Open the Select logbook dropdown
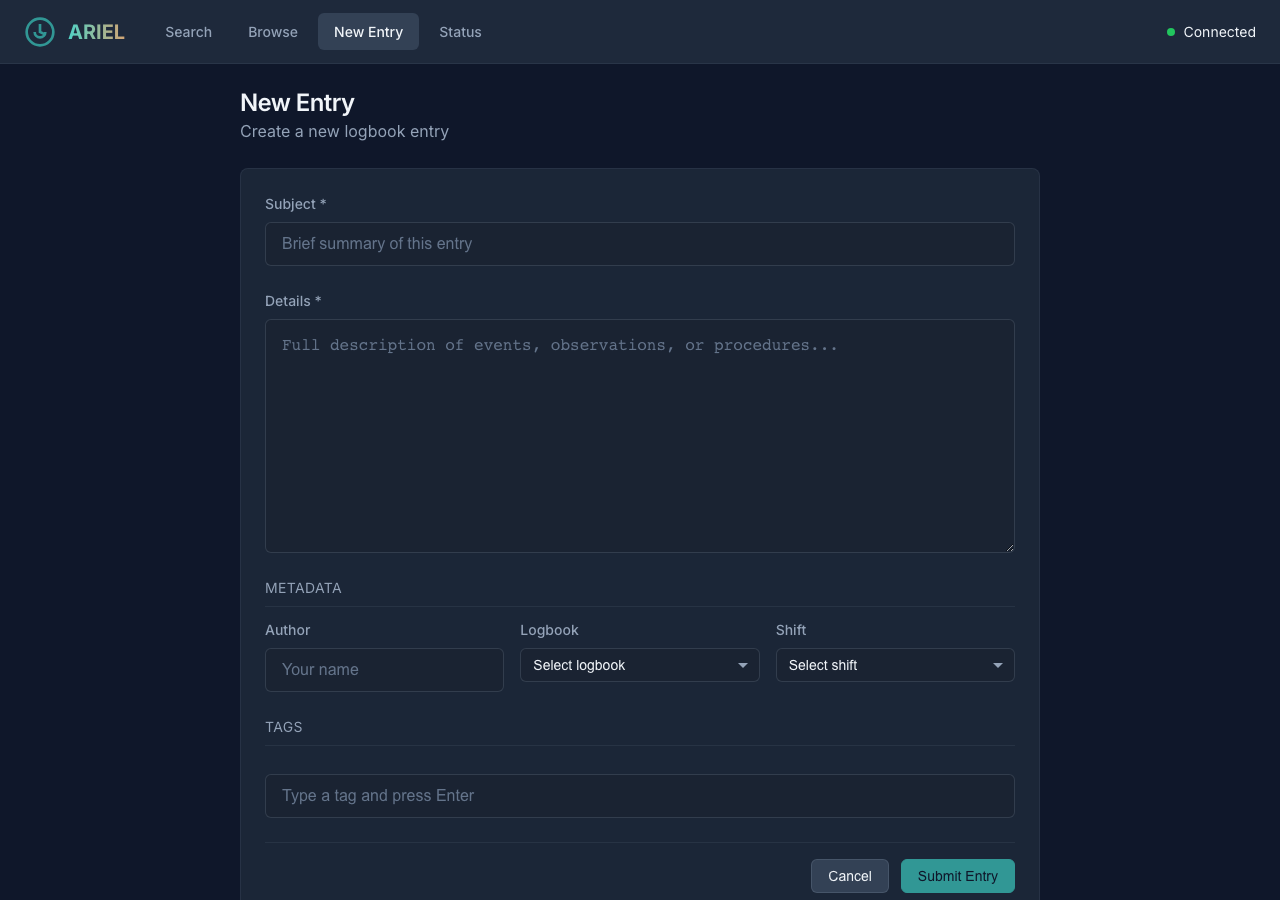Image resolution: width=1280 pixels, height=900 pixels. pos(640,665)
